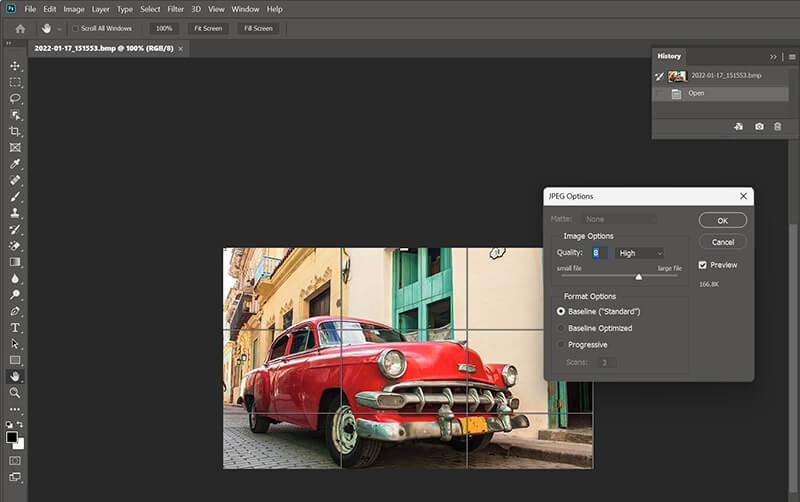Click the foreground color swatch
800x502 pixels.
[x=12, y=437]
